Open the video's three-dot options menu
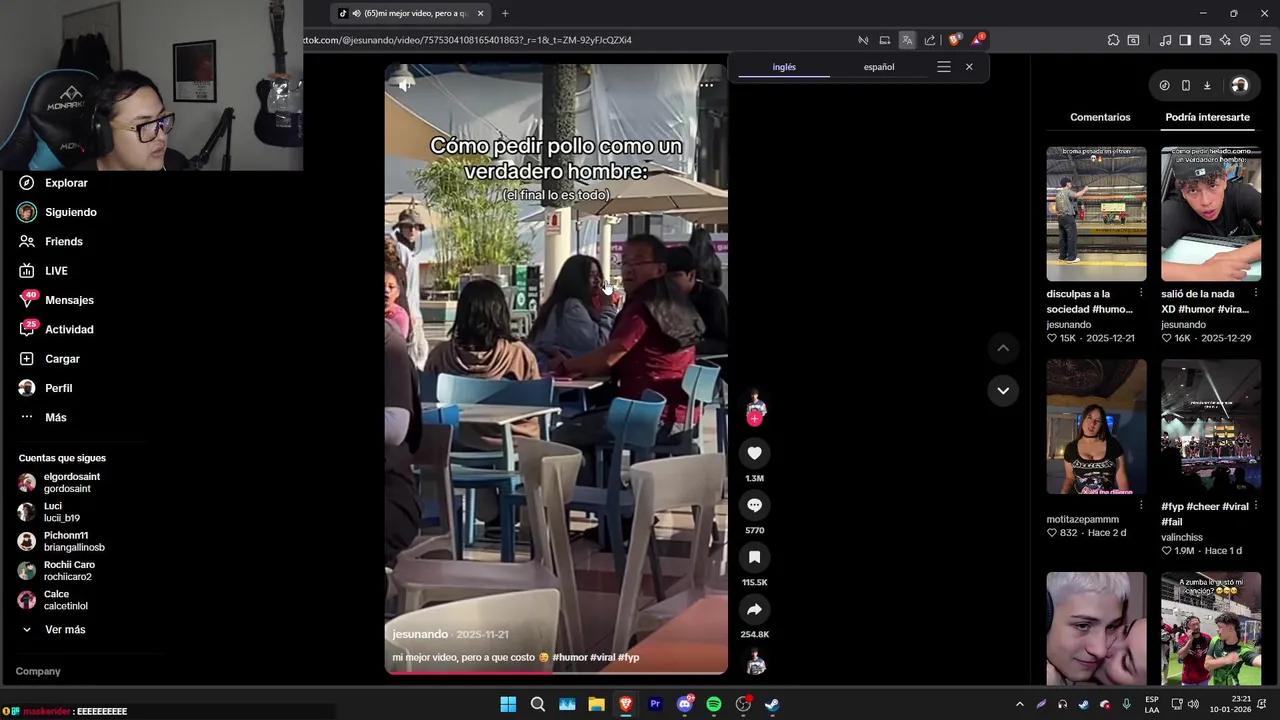1280x720 pixels. click(706, 85)
